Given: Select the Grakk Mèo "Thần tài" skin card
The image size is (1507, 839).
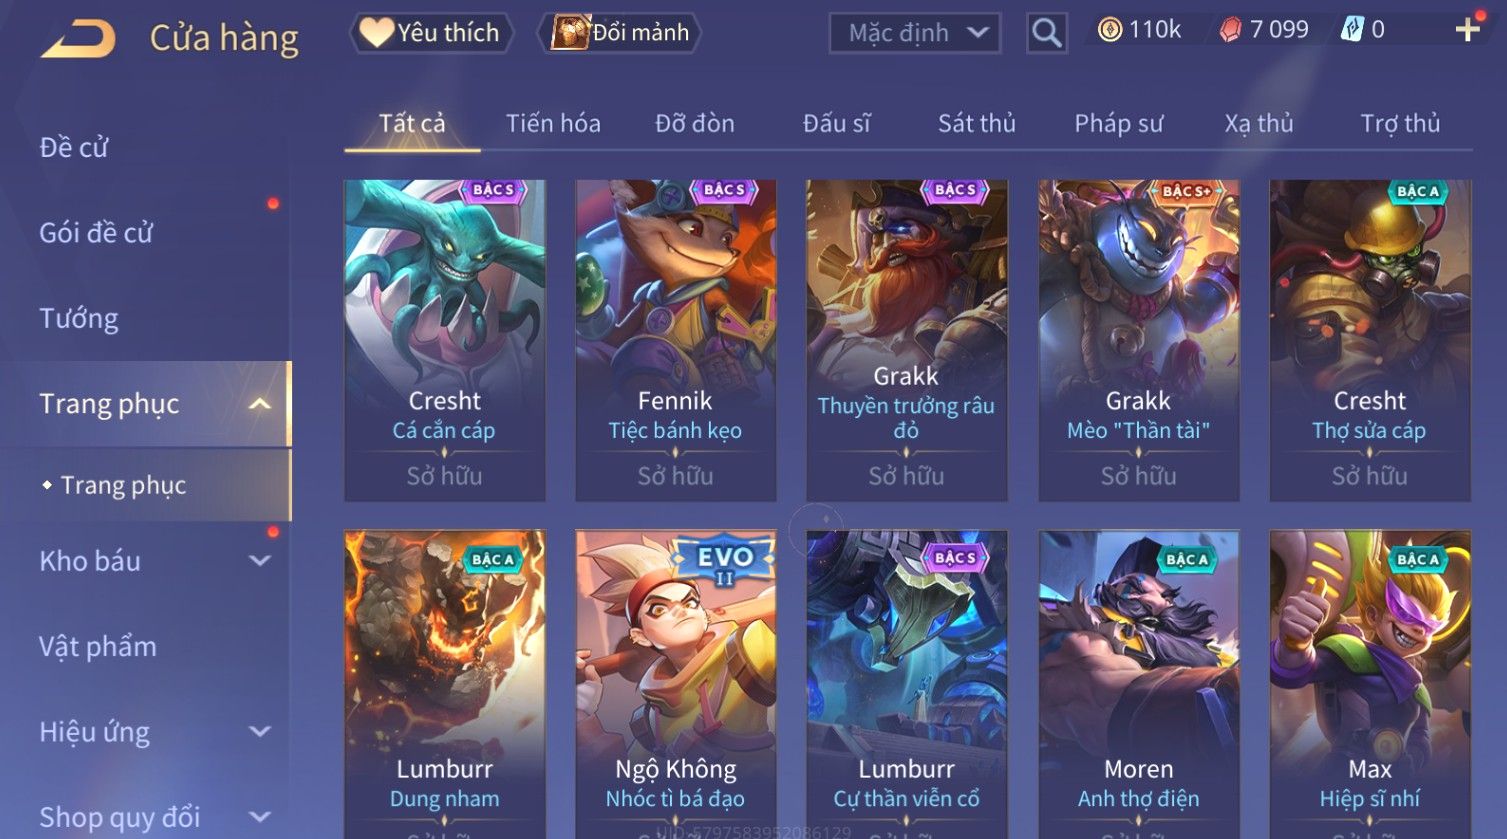Looking at the screenshot, I should coord(1139,340).
